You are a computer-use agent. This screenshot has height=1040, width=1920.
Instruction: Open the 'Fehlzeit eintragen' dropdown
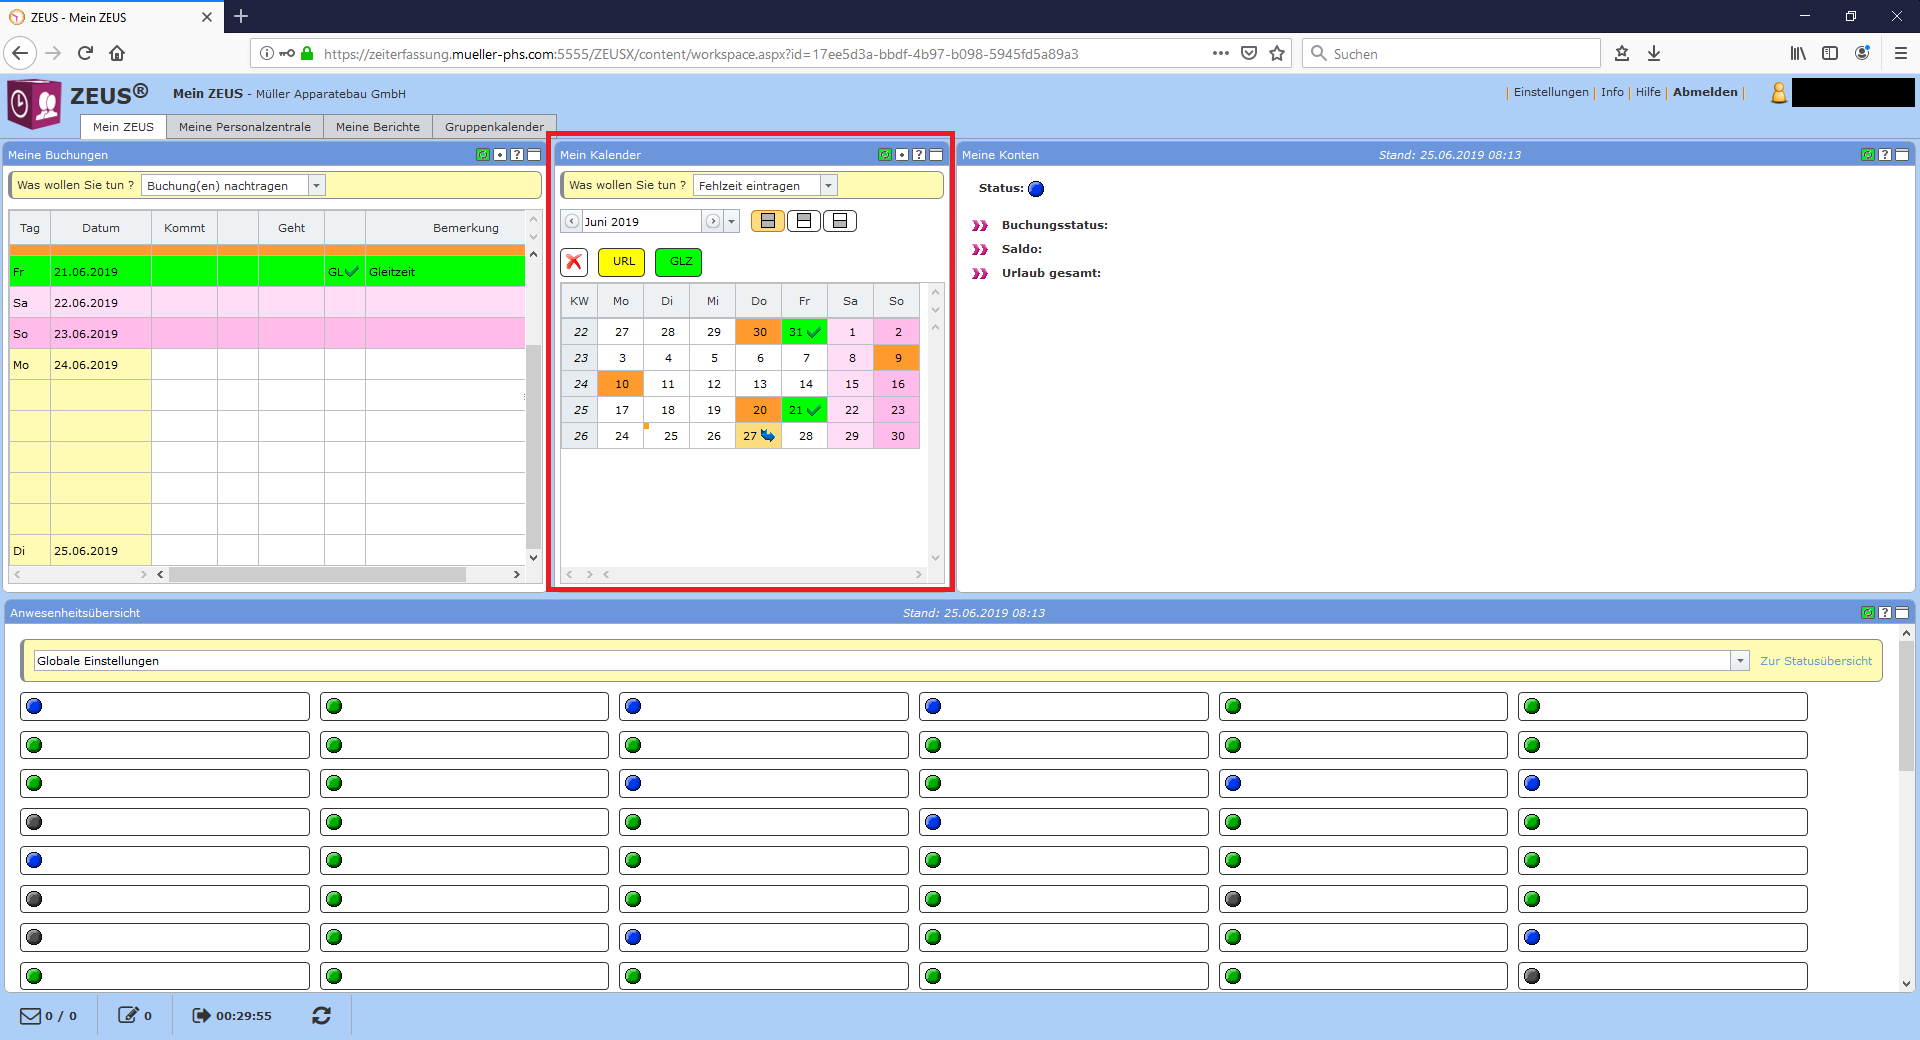[x=828, y=186]
